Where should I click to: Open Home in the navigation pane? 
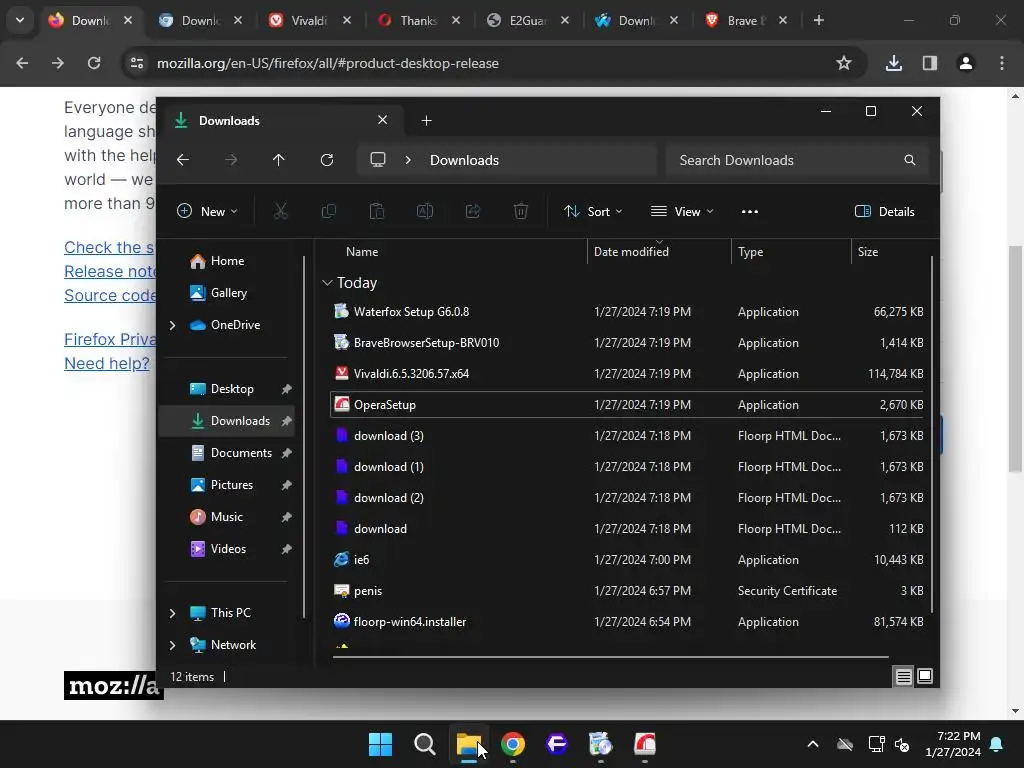(x=227, y=261)
